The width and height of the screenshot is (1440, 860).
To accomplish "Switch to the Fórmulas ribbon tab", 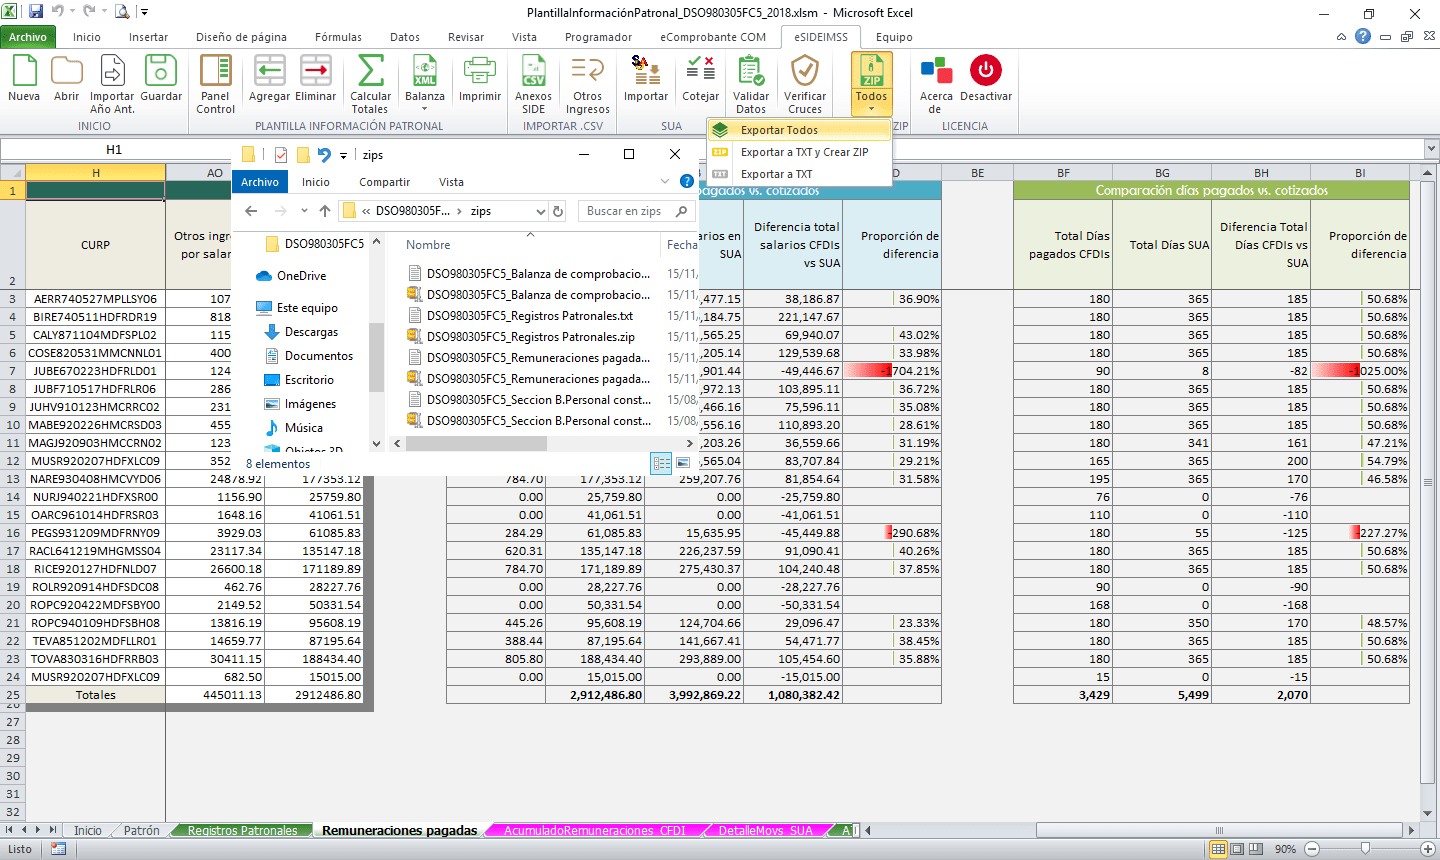I will (338, 37).
